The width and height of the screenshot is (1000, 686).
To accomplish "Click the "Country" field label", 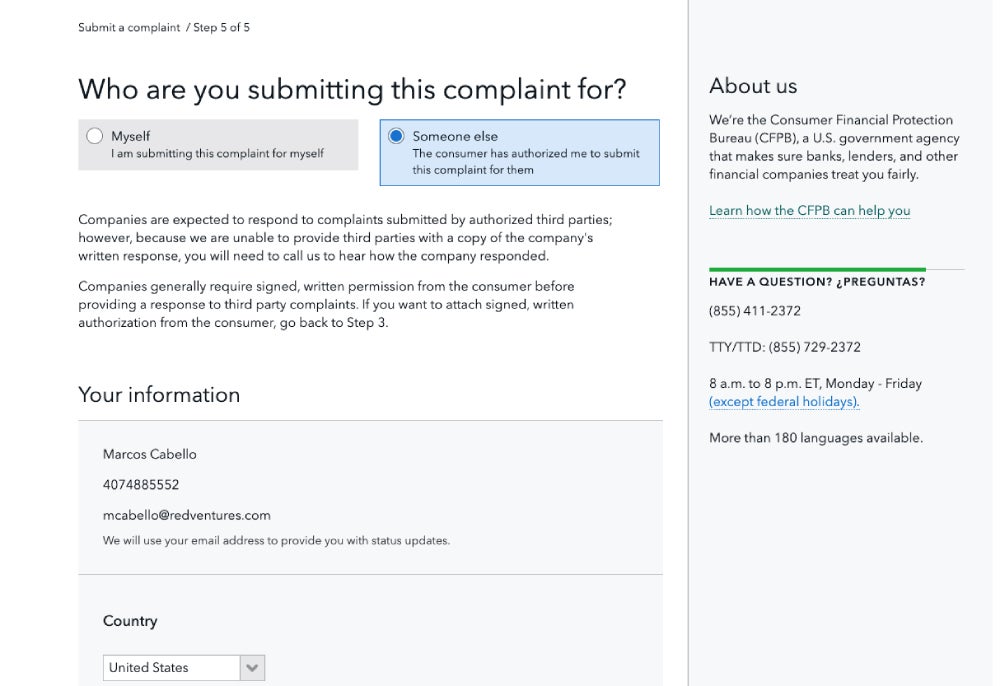I will [x=130, y=621].
